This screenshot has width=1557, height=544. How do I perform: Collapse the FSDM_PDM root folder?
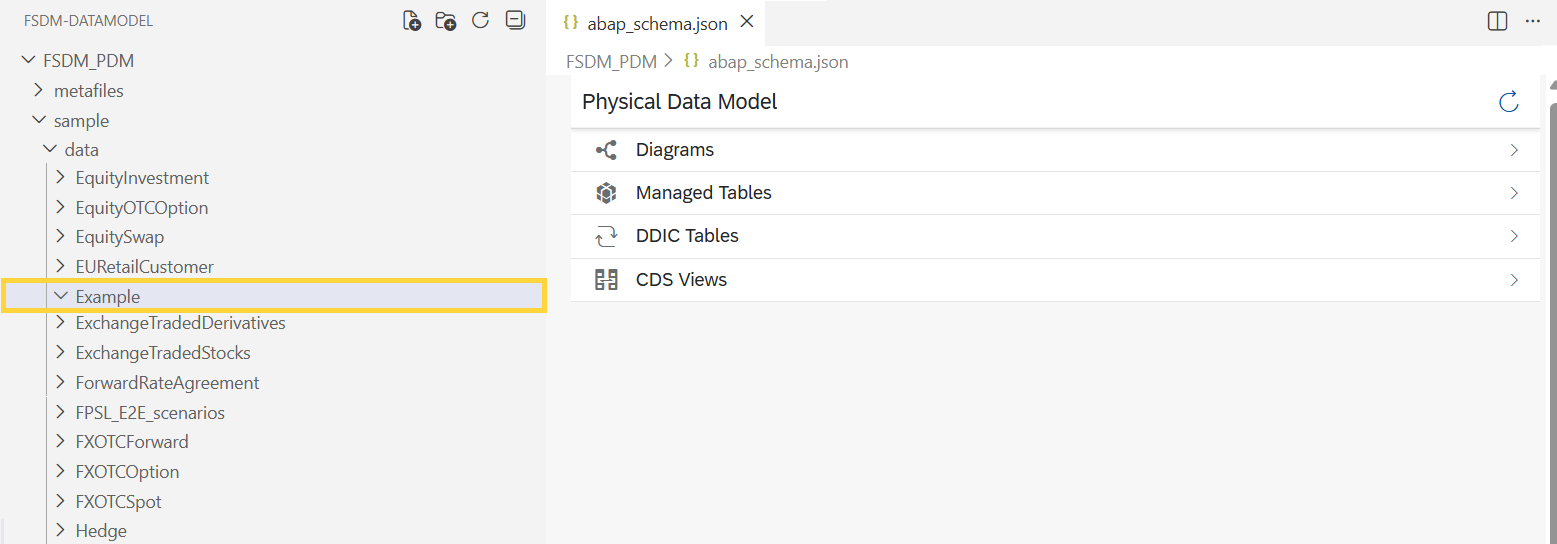tap(28, 61)
